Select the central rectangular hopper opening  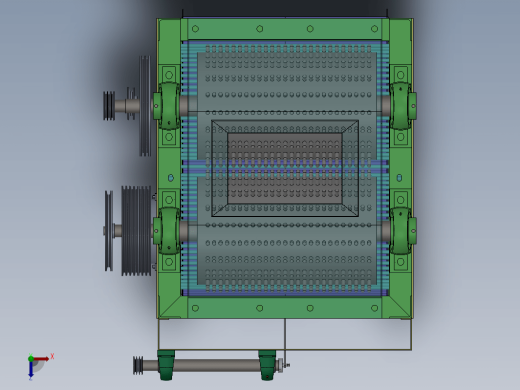pyautogui.click(x=285, y=168)
